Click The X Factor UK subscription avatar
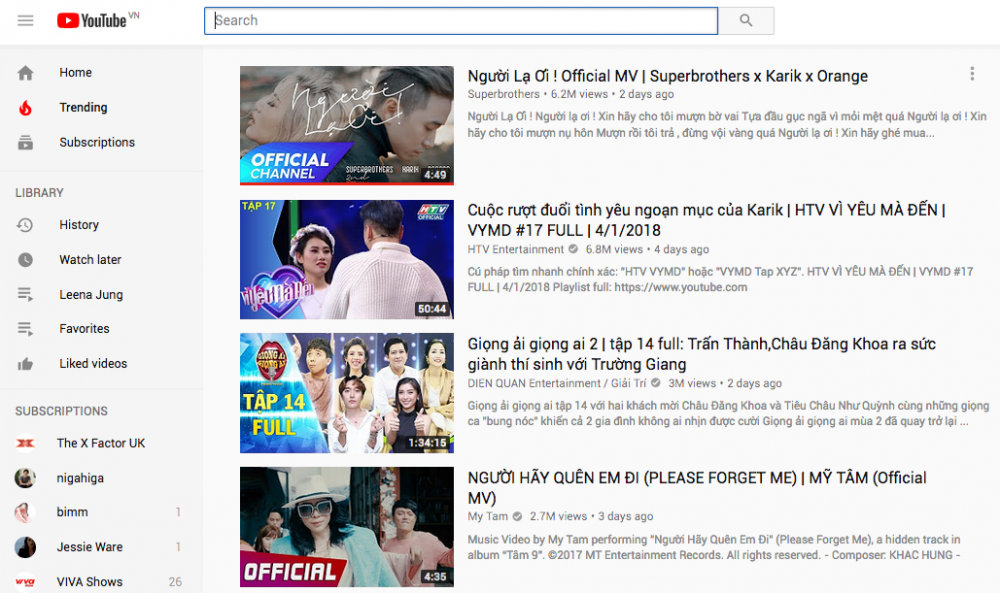The height and width of the screenshot is (593, 1000). point(24,443)
